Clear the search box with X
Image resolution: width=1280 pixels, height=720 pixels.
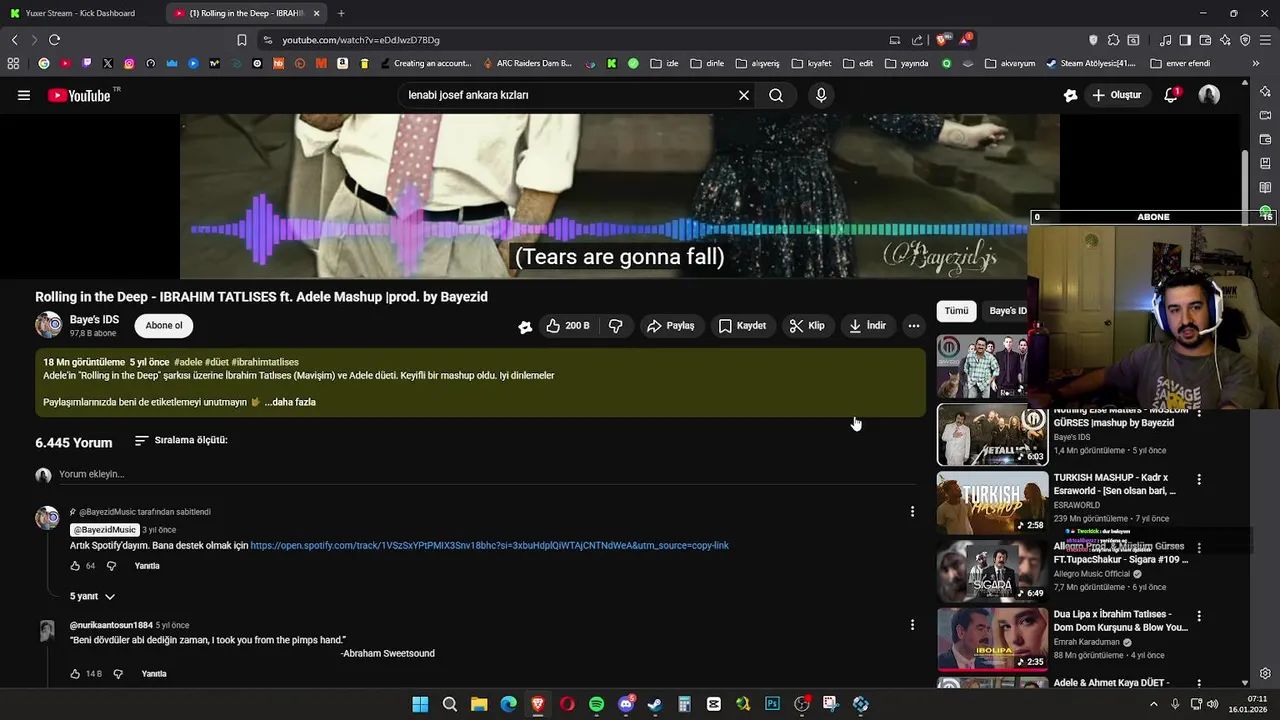coord(744,95)
